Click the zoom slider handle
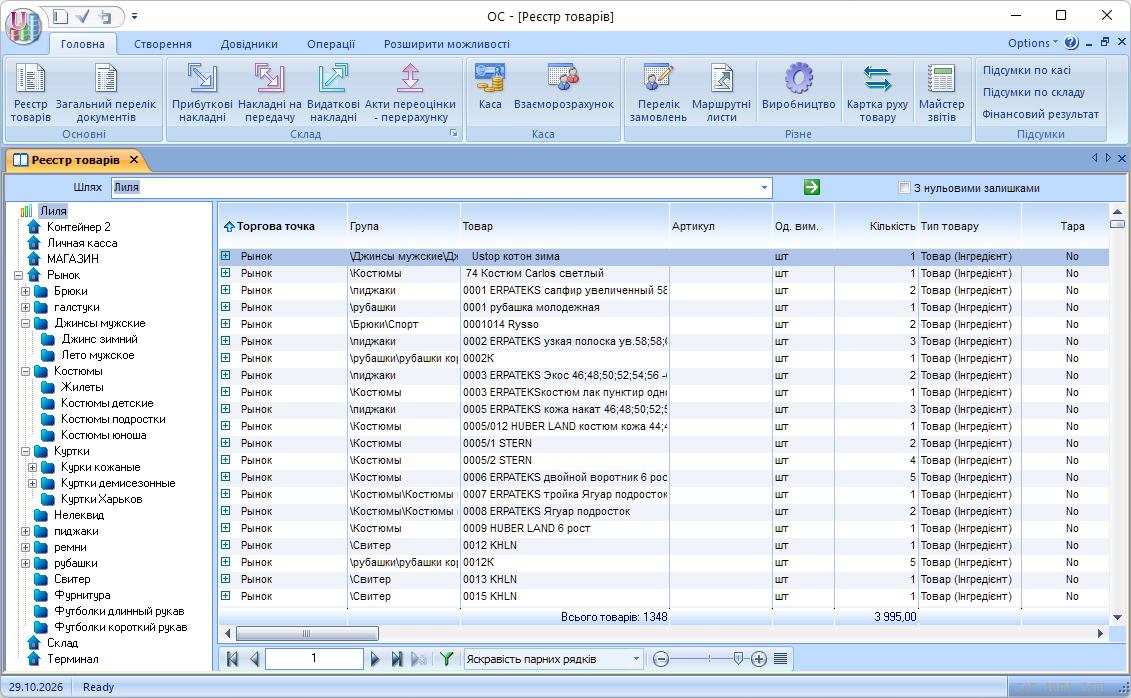Image resolution: width=1131 pixels, height=698 pixels. click(738, 658)
